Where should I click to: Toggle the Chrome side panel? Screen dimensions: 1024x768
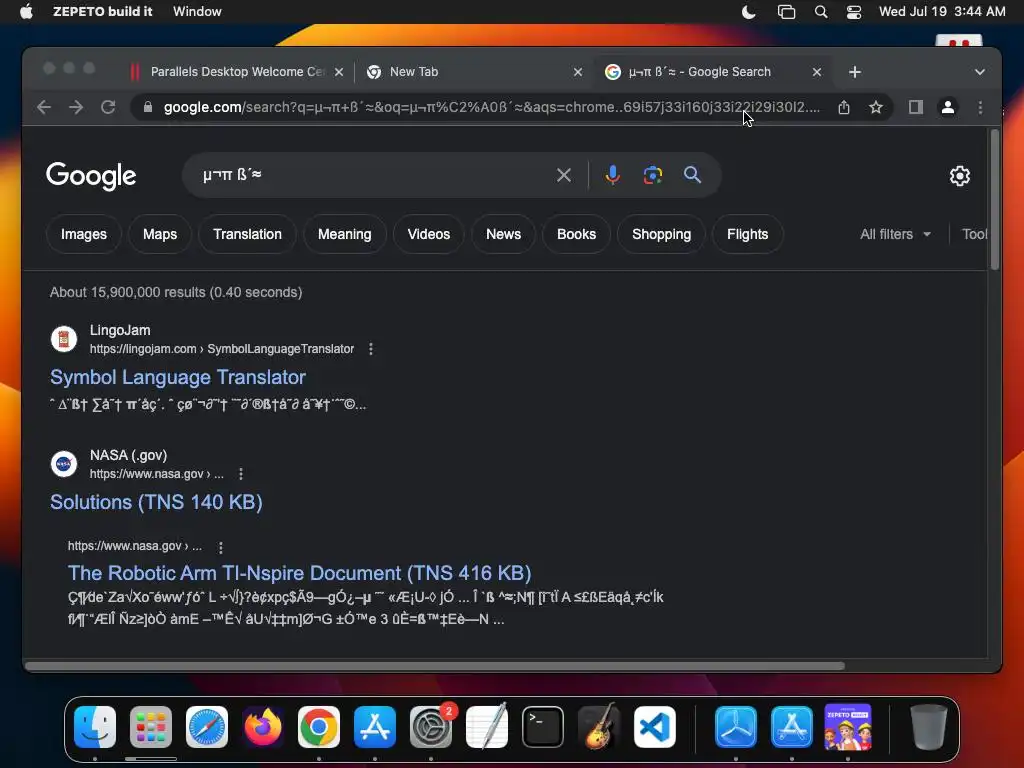[x=916, y=107]
